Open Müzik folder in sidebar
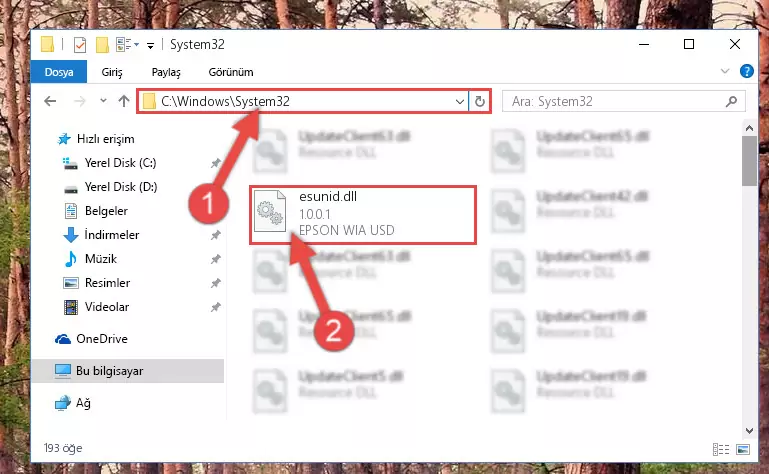 tap(90, 259)
